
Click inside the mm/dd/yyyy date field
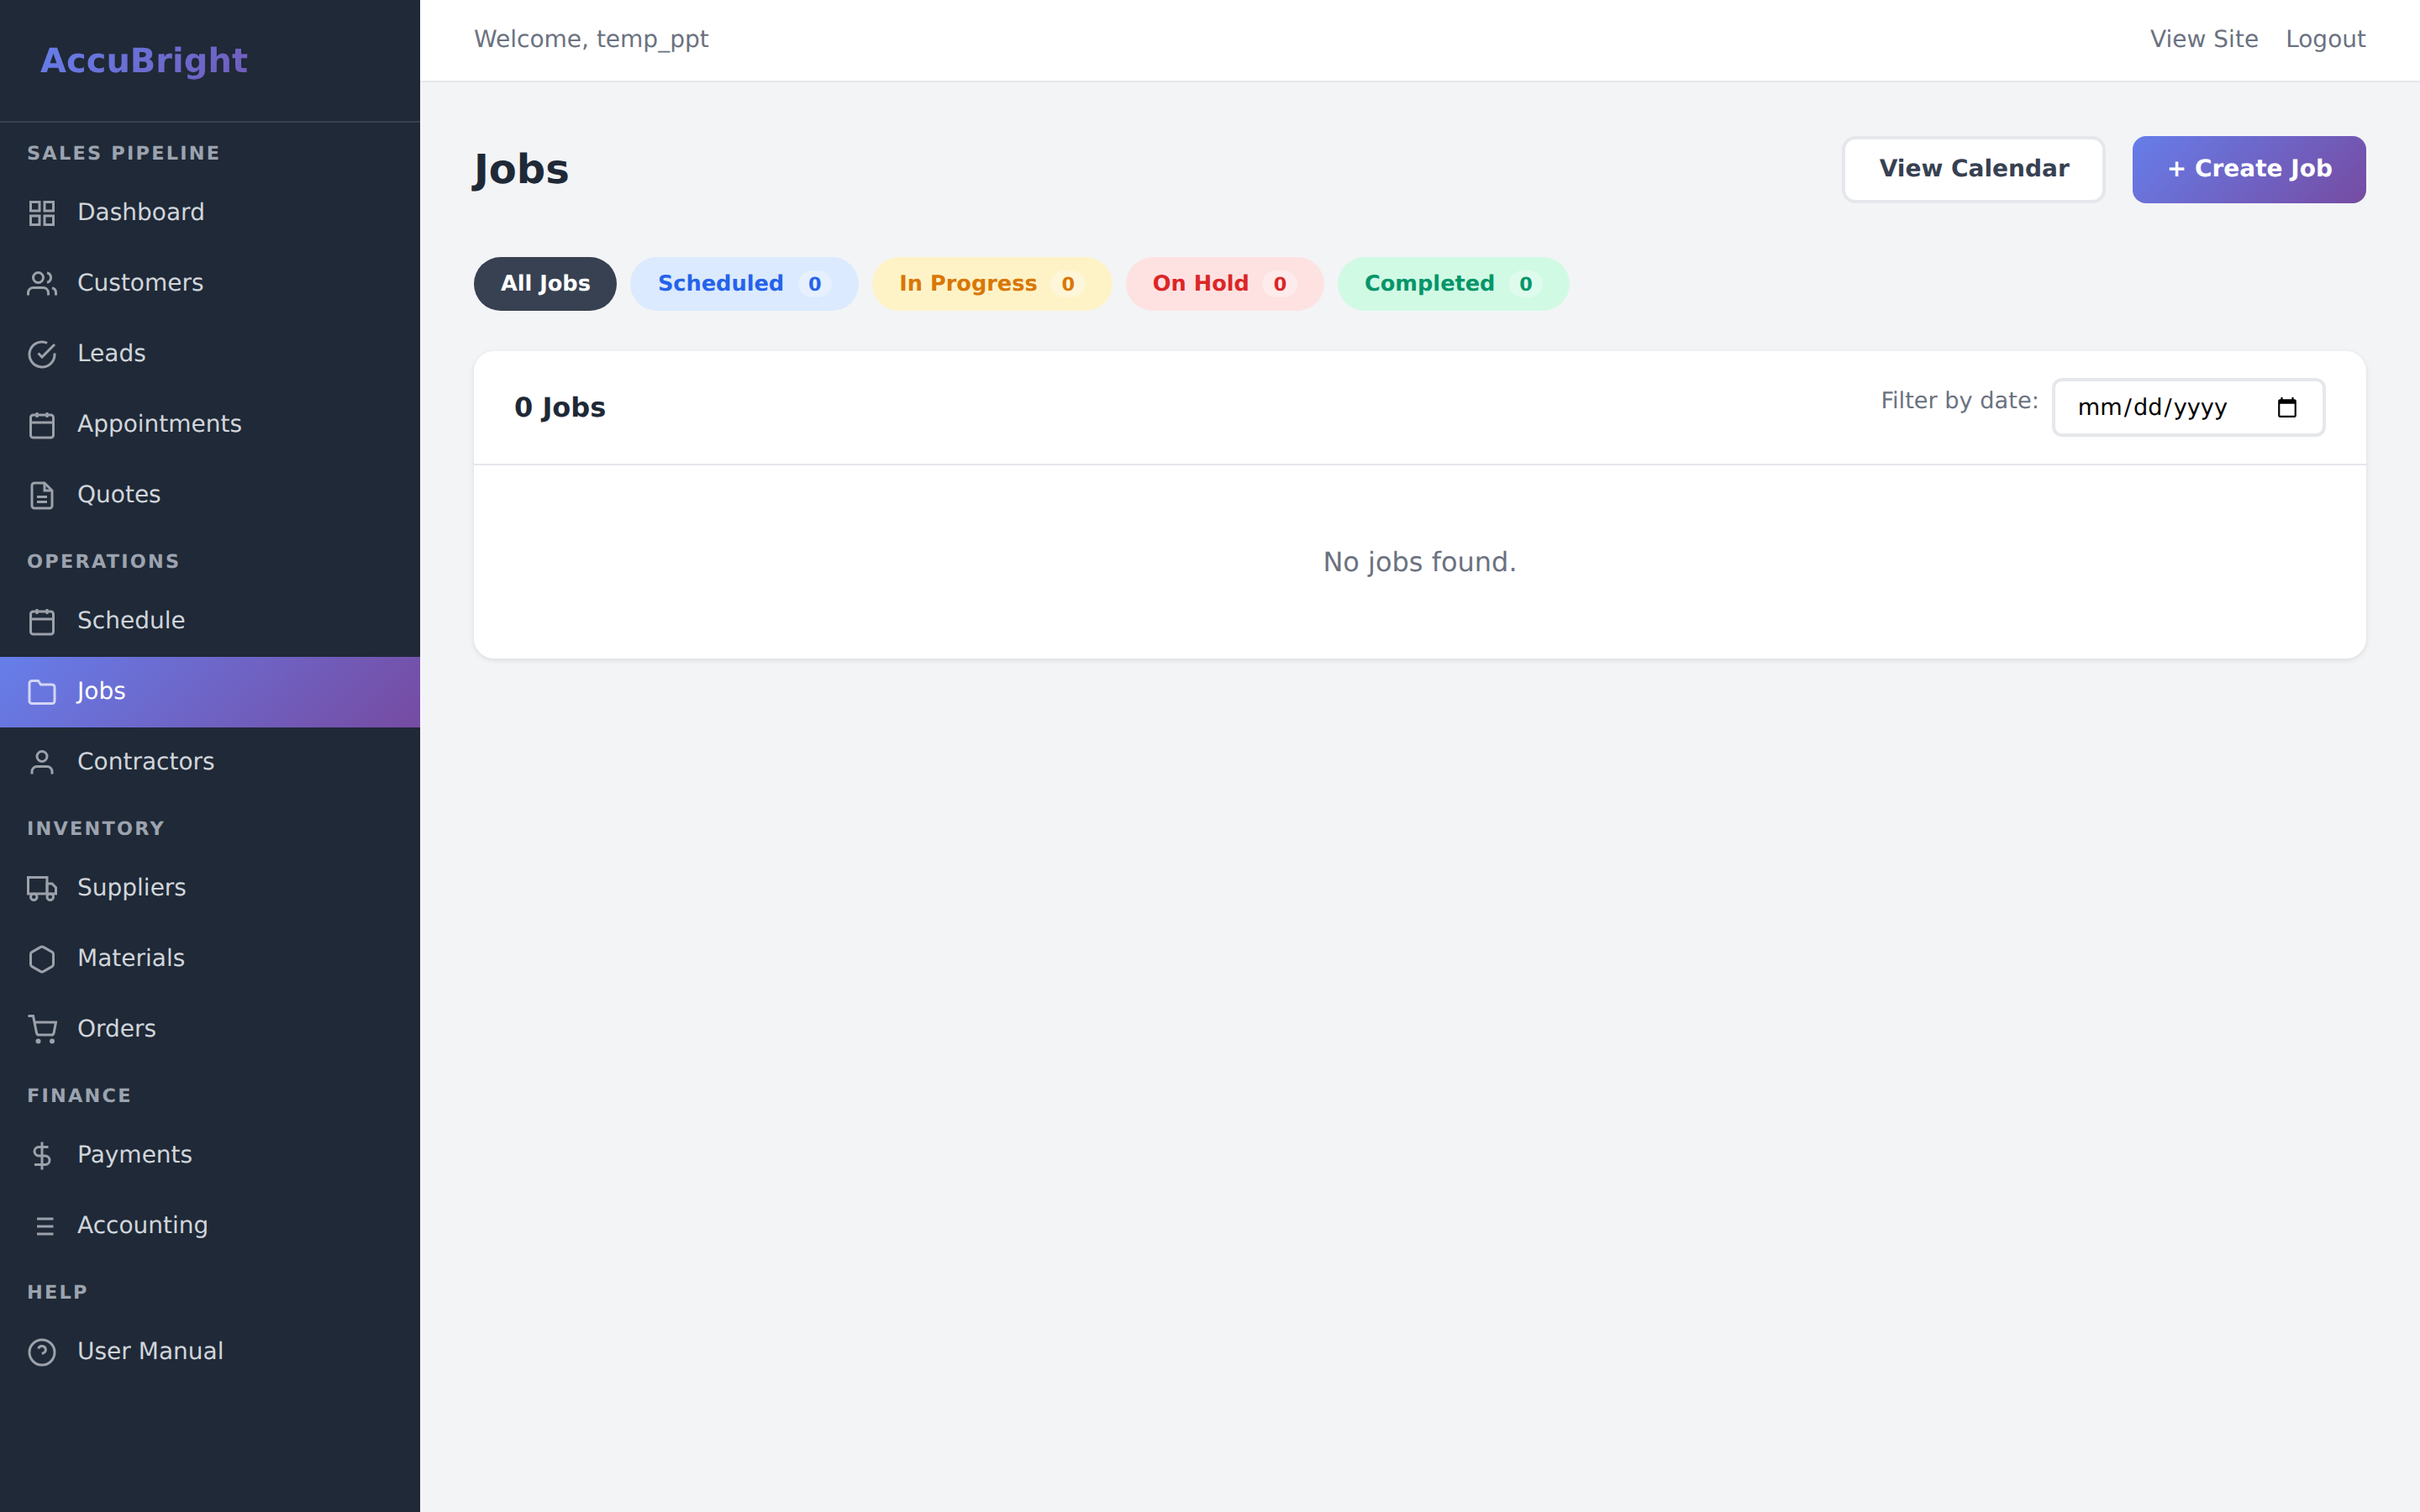click(x=2150, y=407)
